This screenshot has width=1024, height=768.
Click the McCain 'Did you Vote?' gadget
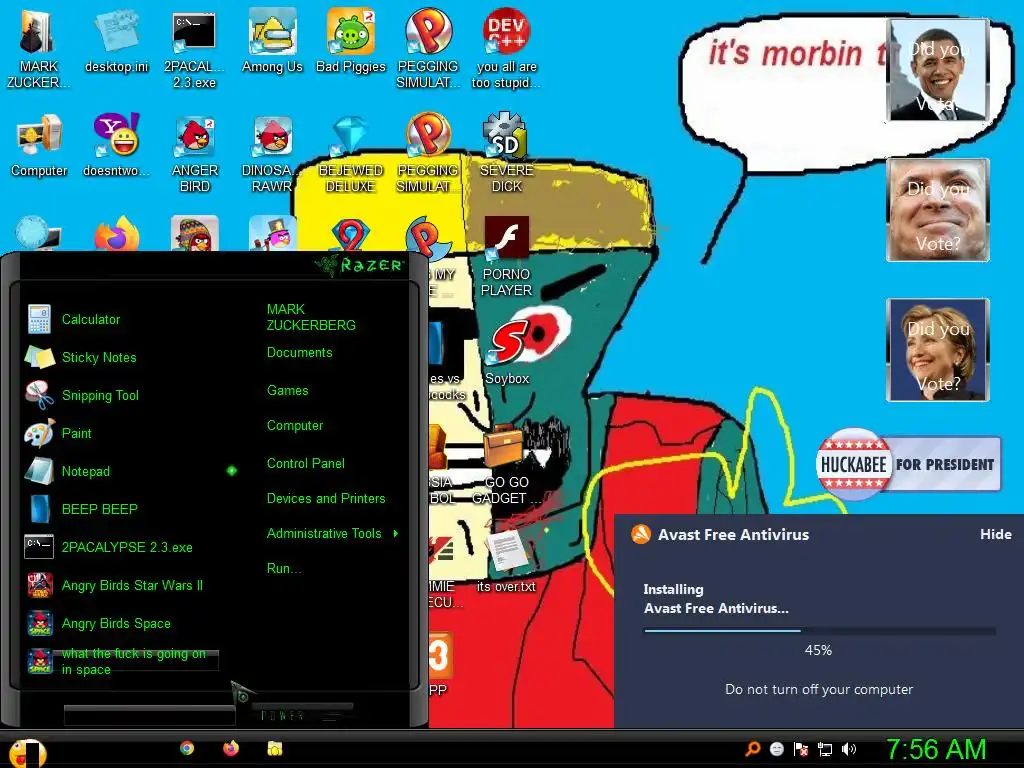point(938,210)
